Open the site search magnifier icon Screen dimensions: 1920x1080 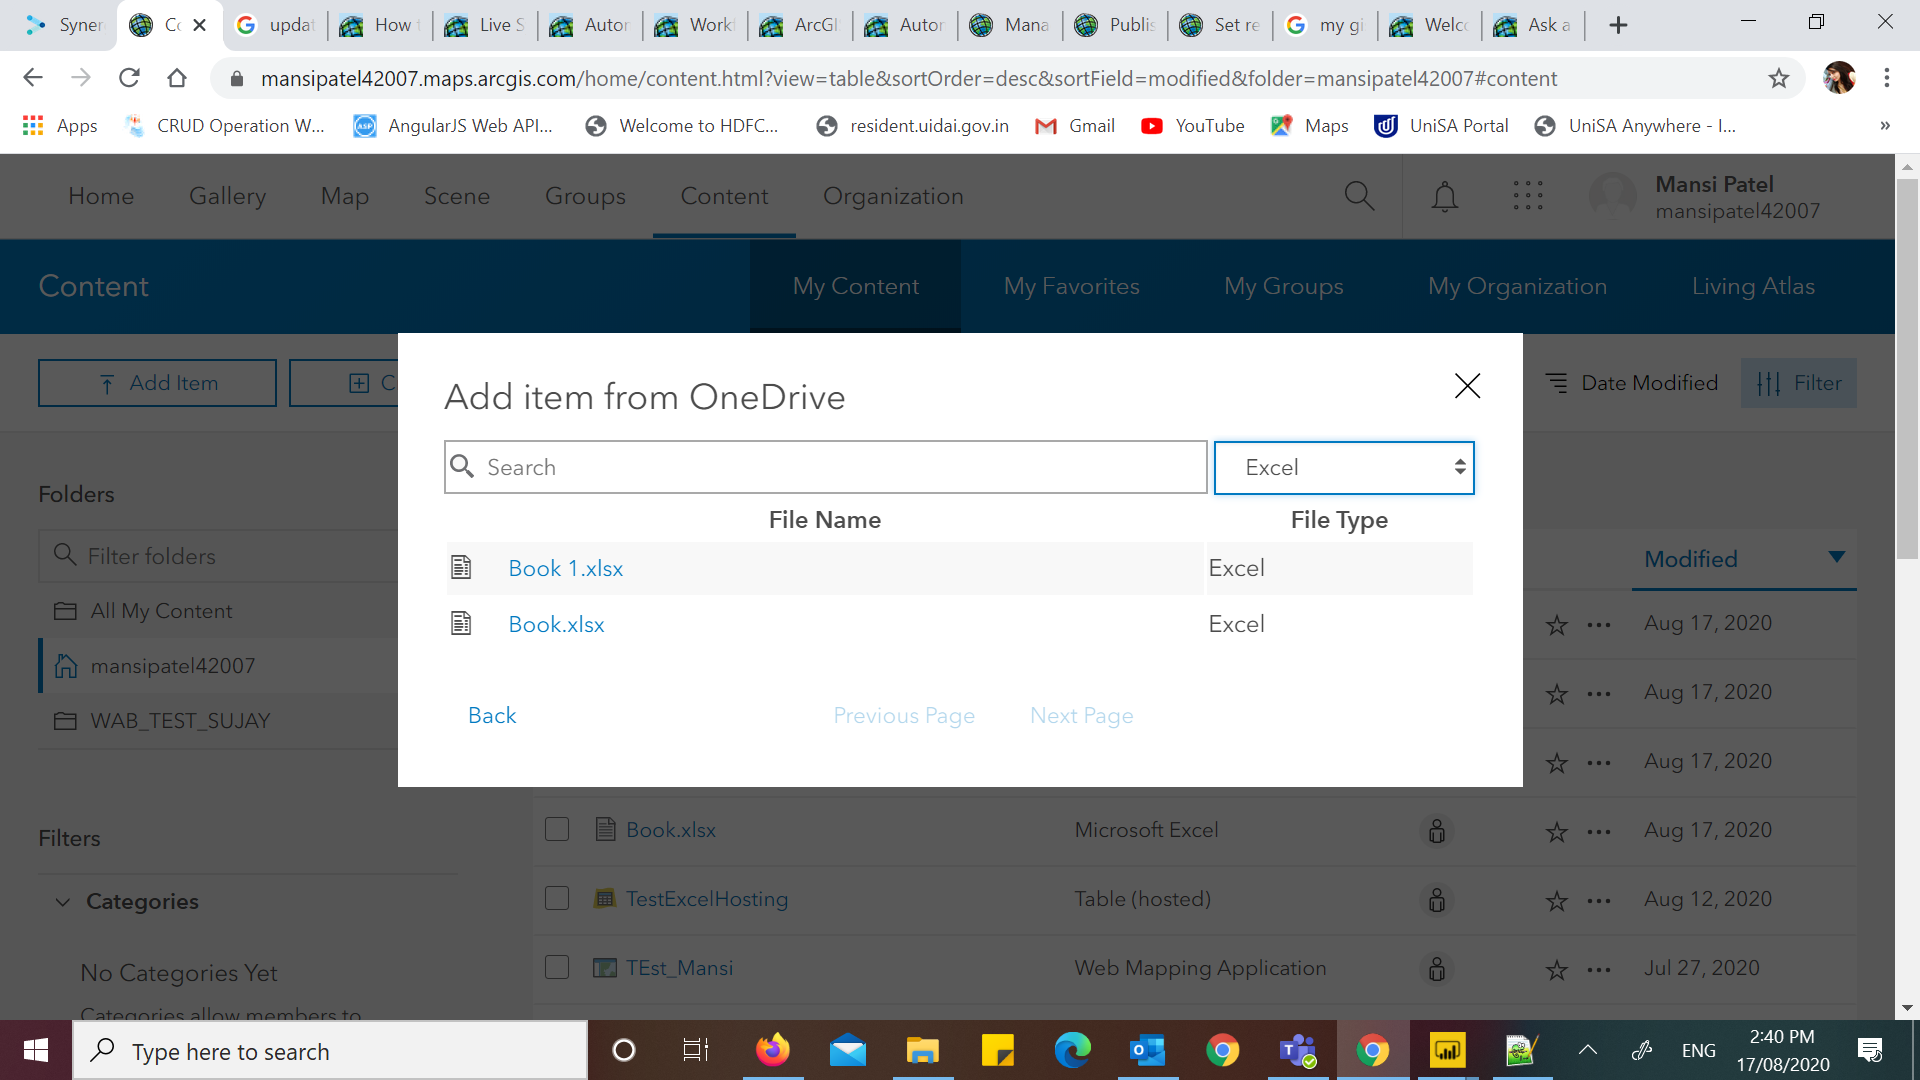[x=1359, y=196]
